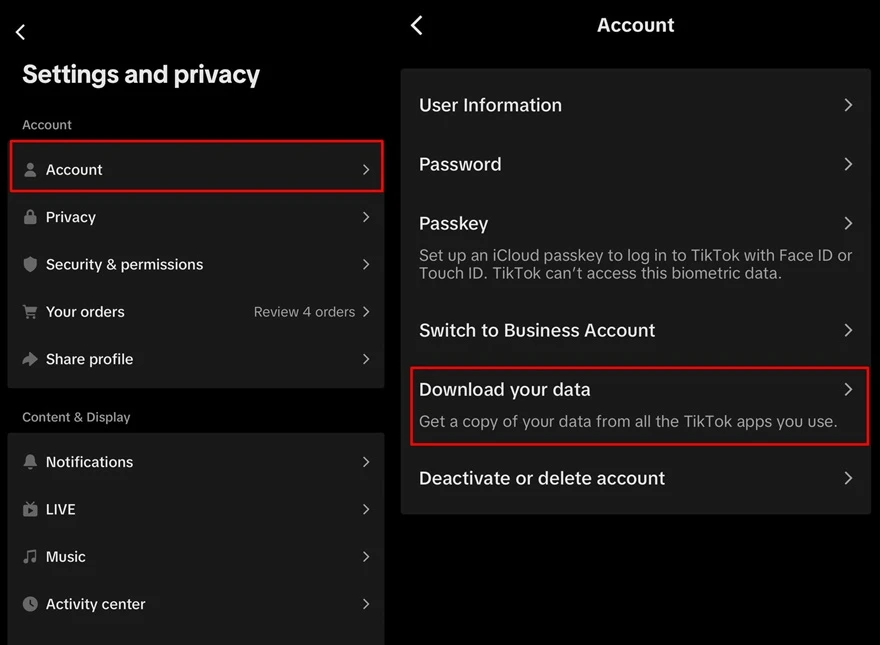Click the music note icon
880x645 pixels.
click(x=30, y=557)
